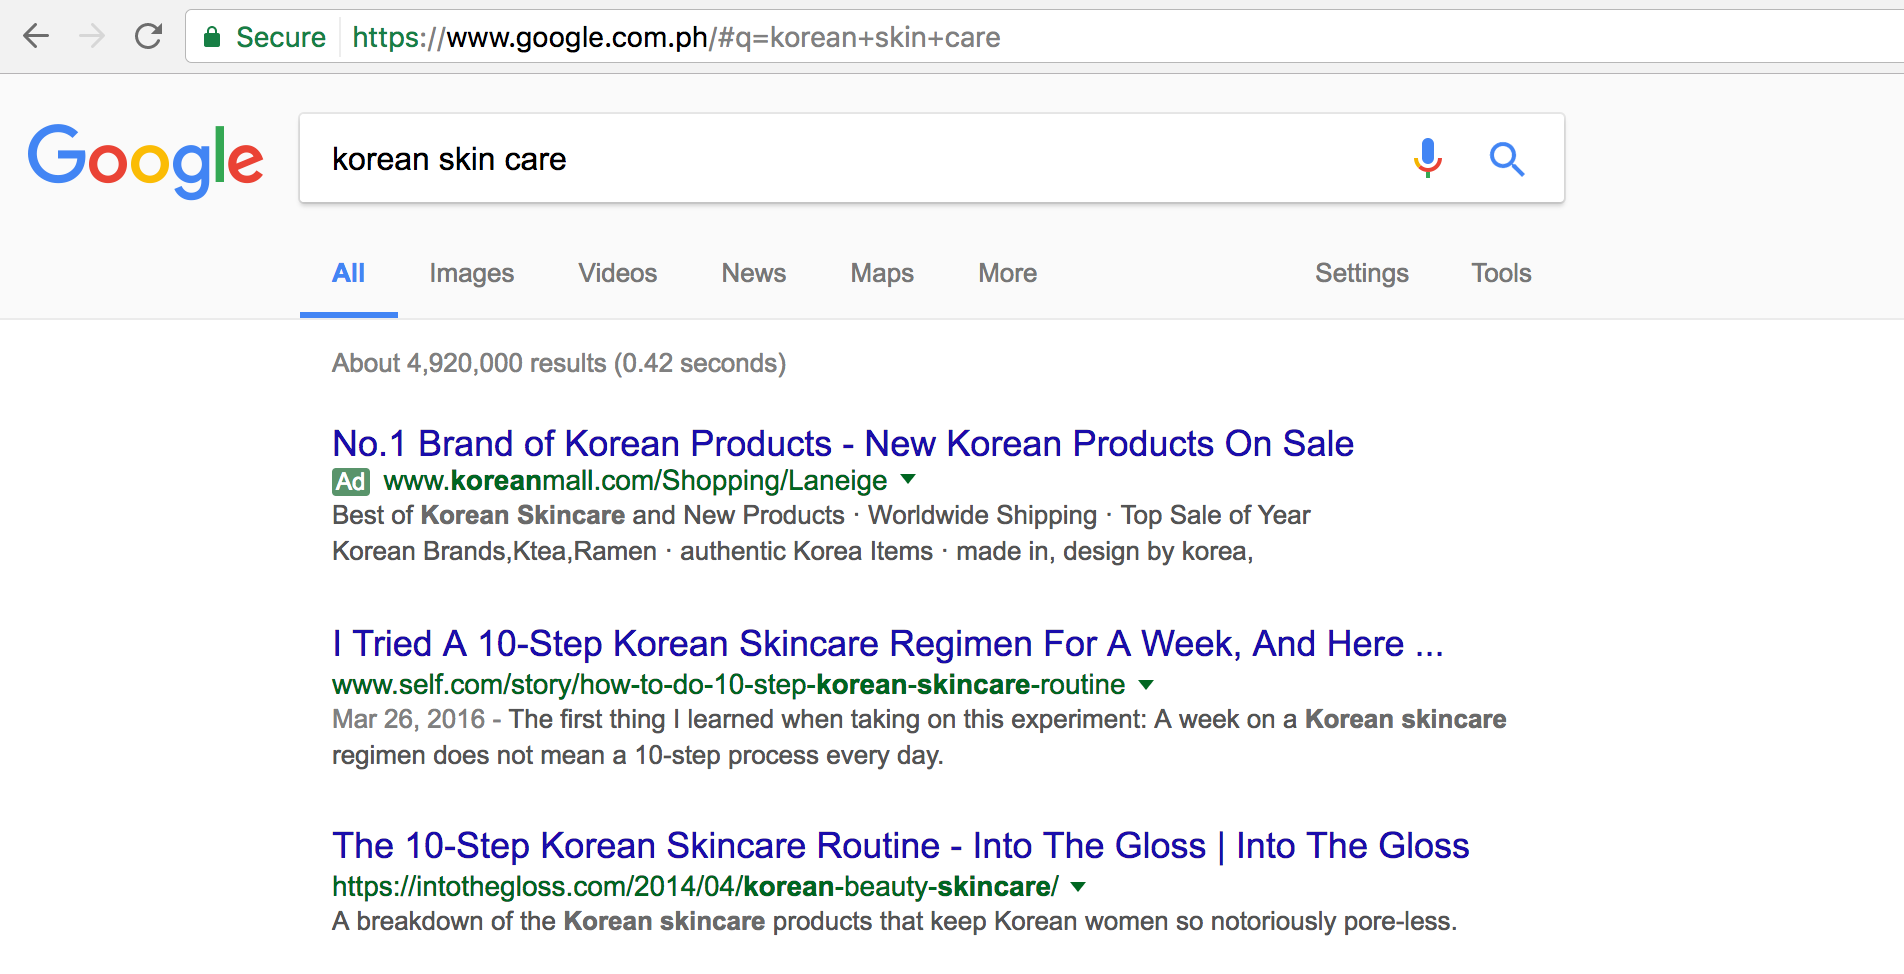The width and height of the screenshot is (1904, 974).
Task: Click the Secure padlock icon
Action: 213,36
